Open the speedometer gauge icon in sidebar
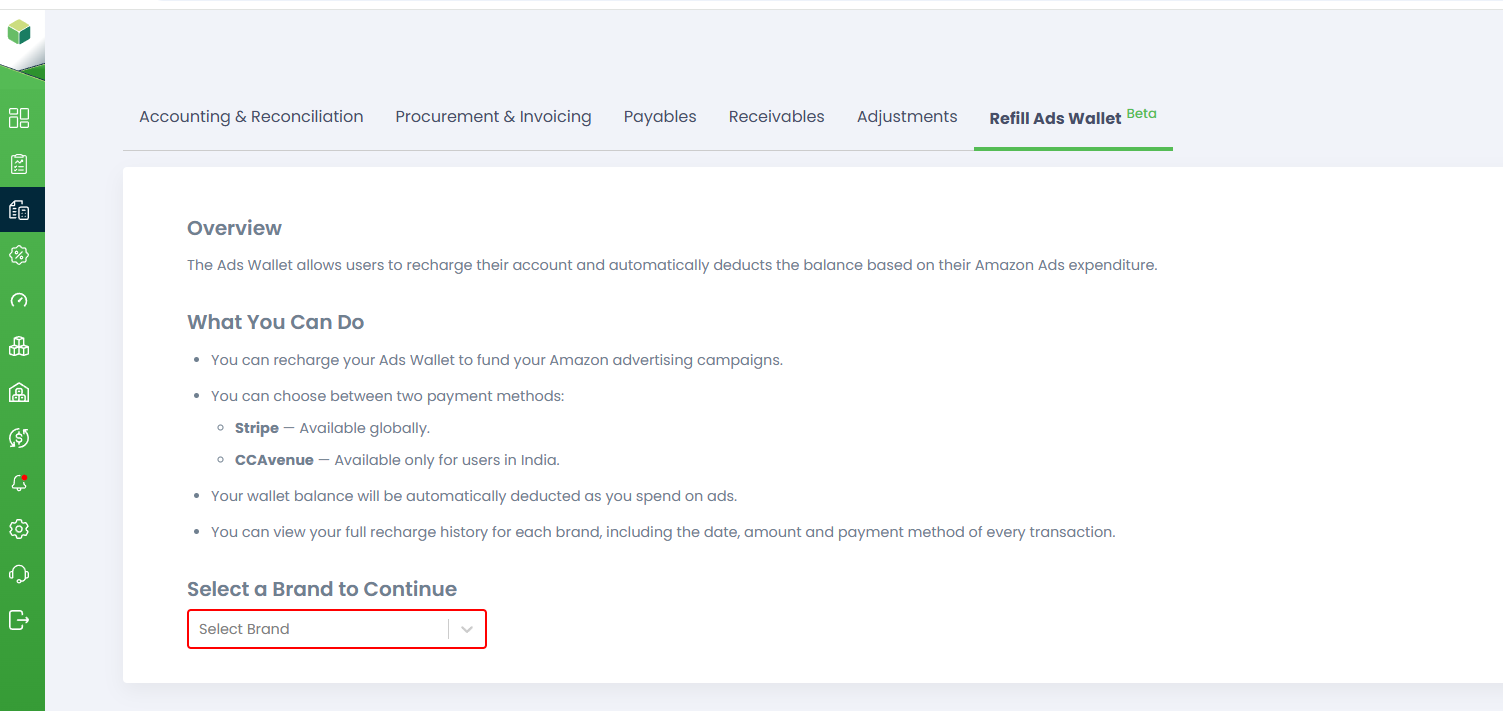The height and width of the screenshot is (711, 1503). point(19,301)
